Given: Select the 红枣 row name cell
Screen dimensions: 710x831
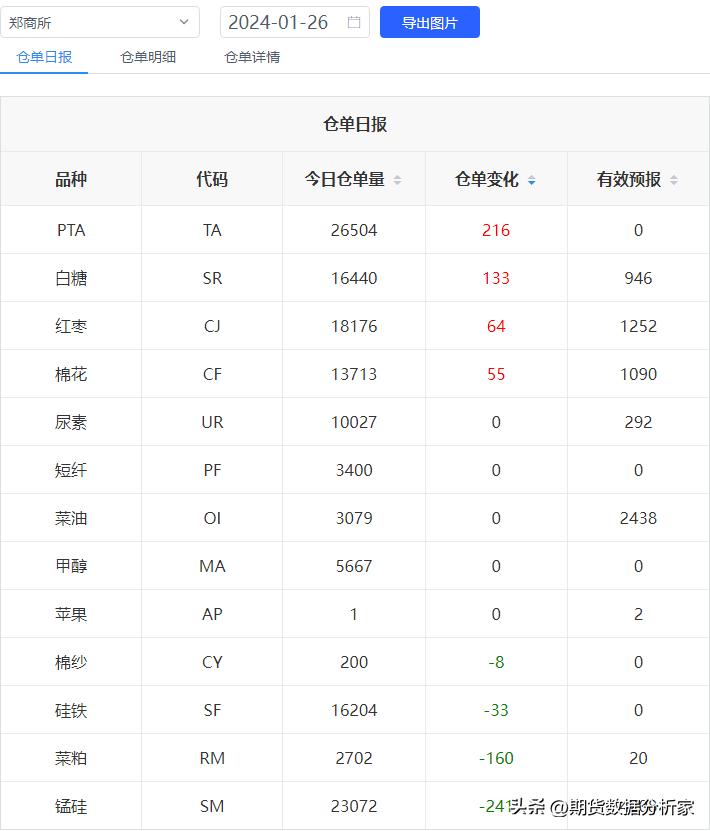Looking at the screenshot, I should click(71, 326).
